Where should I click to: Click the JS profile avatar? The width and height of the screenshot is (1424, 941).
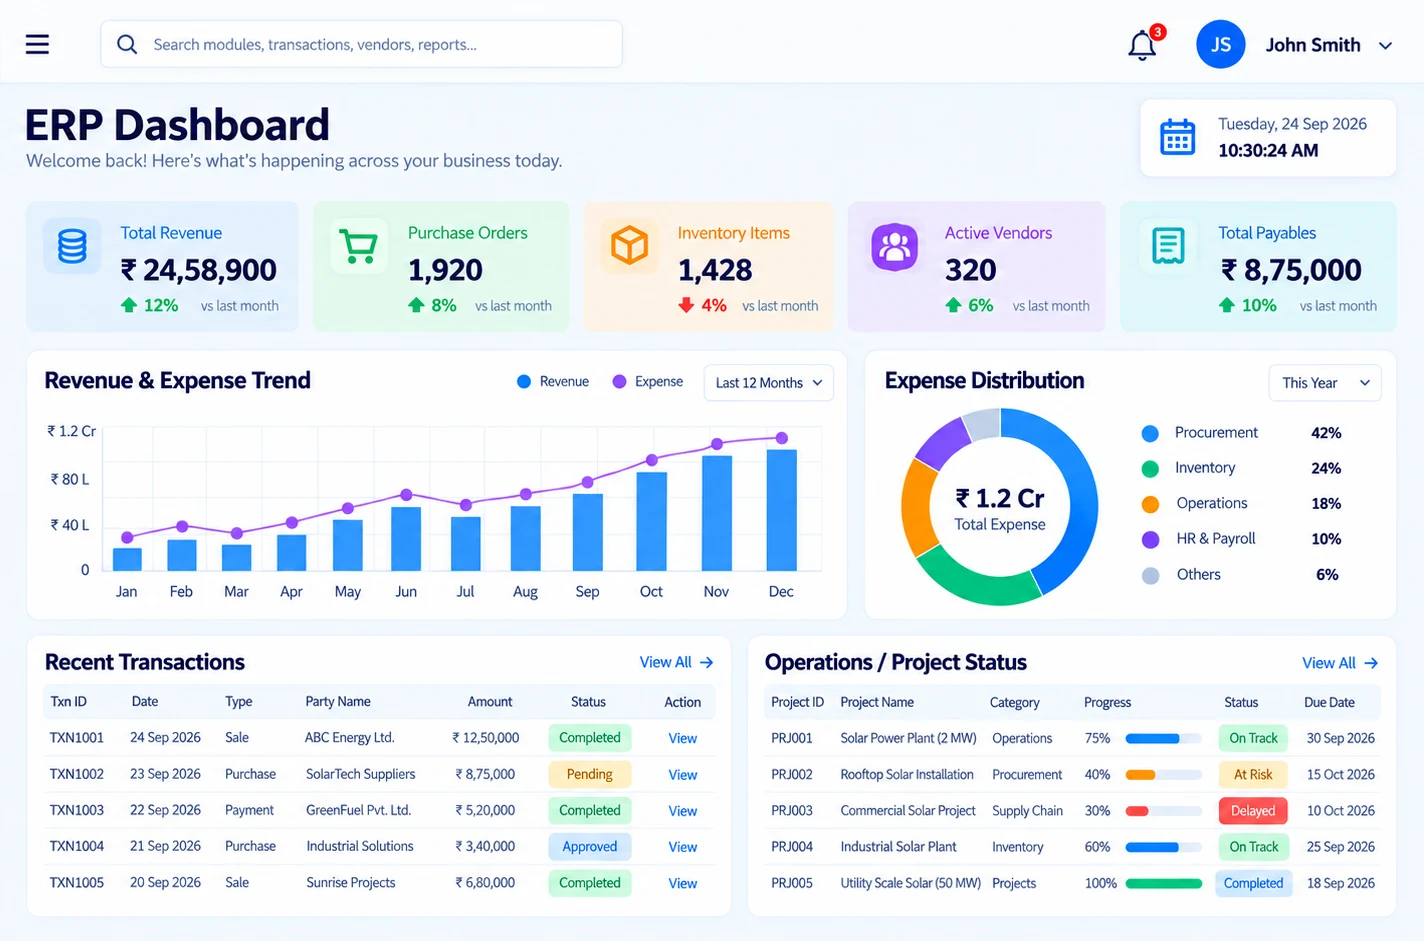[x=1220, y=44]
